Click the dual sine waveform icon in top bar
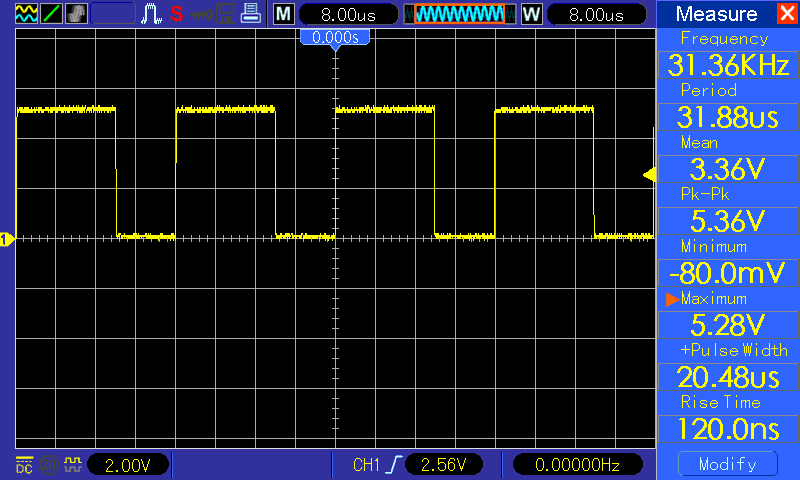800x480 pixels. pyautogui.click(x=26, y=13)
